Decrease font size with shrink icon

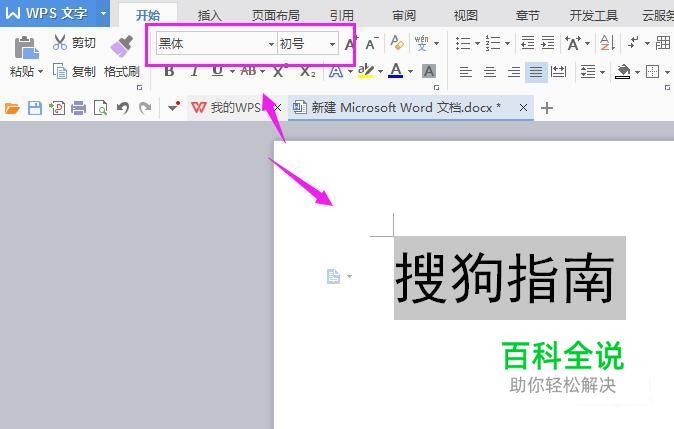pyautogui.click(x=371, y=43)
